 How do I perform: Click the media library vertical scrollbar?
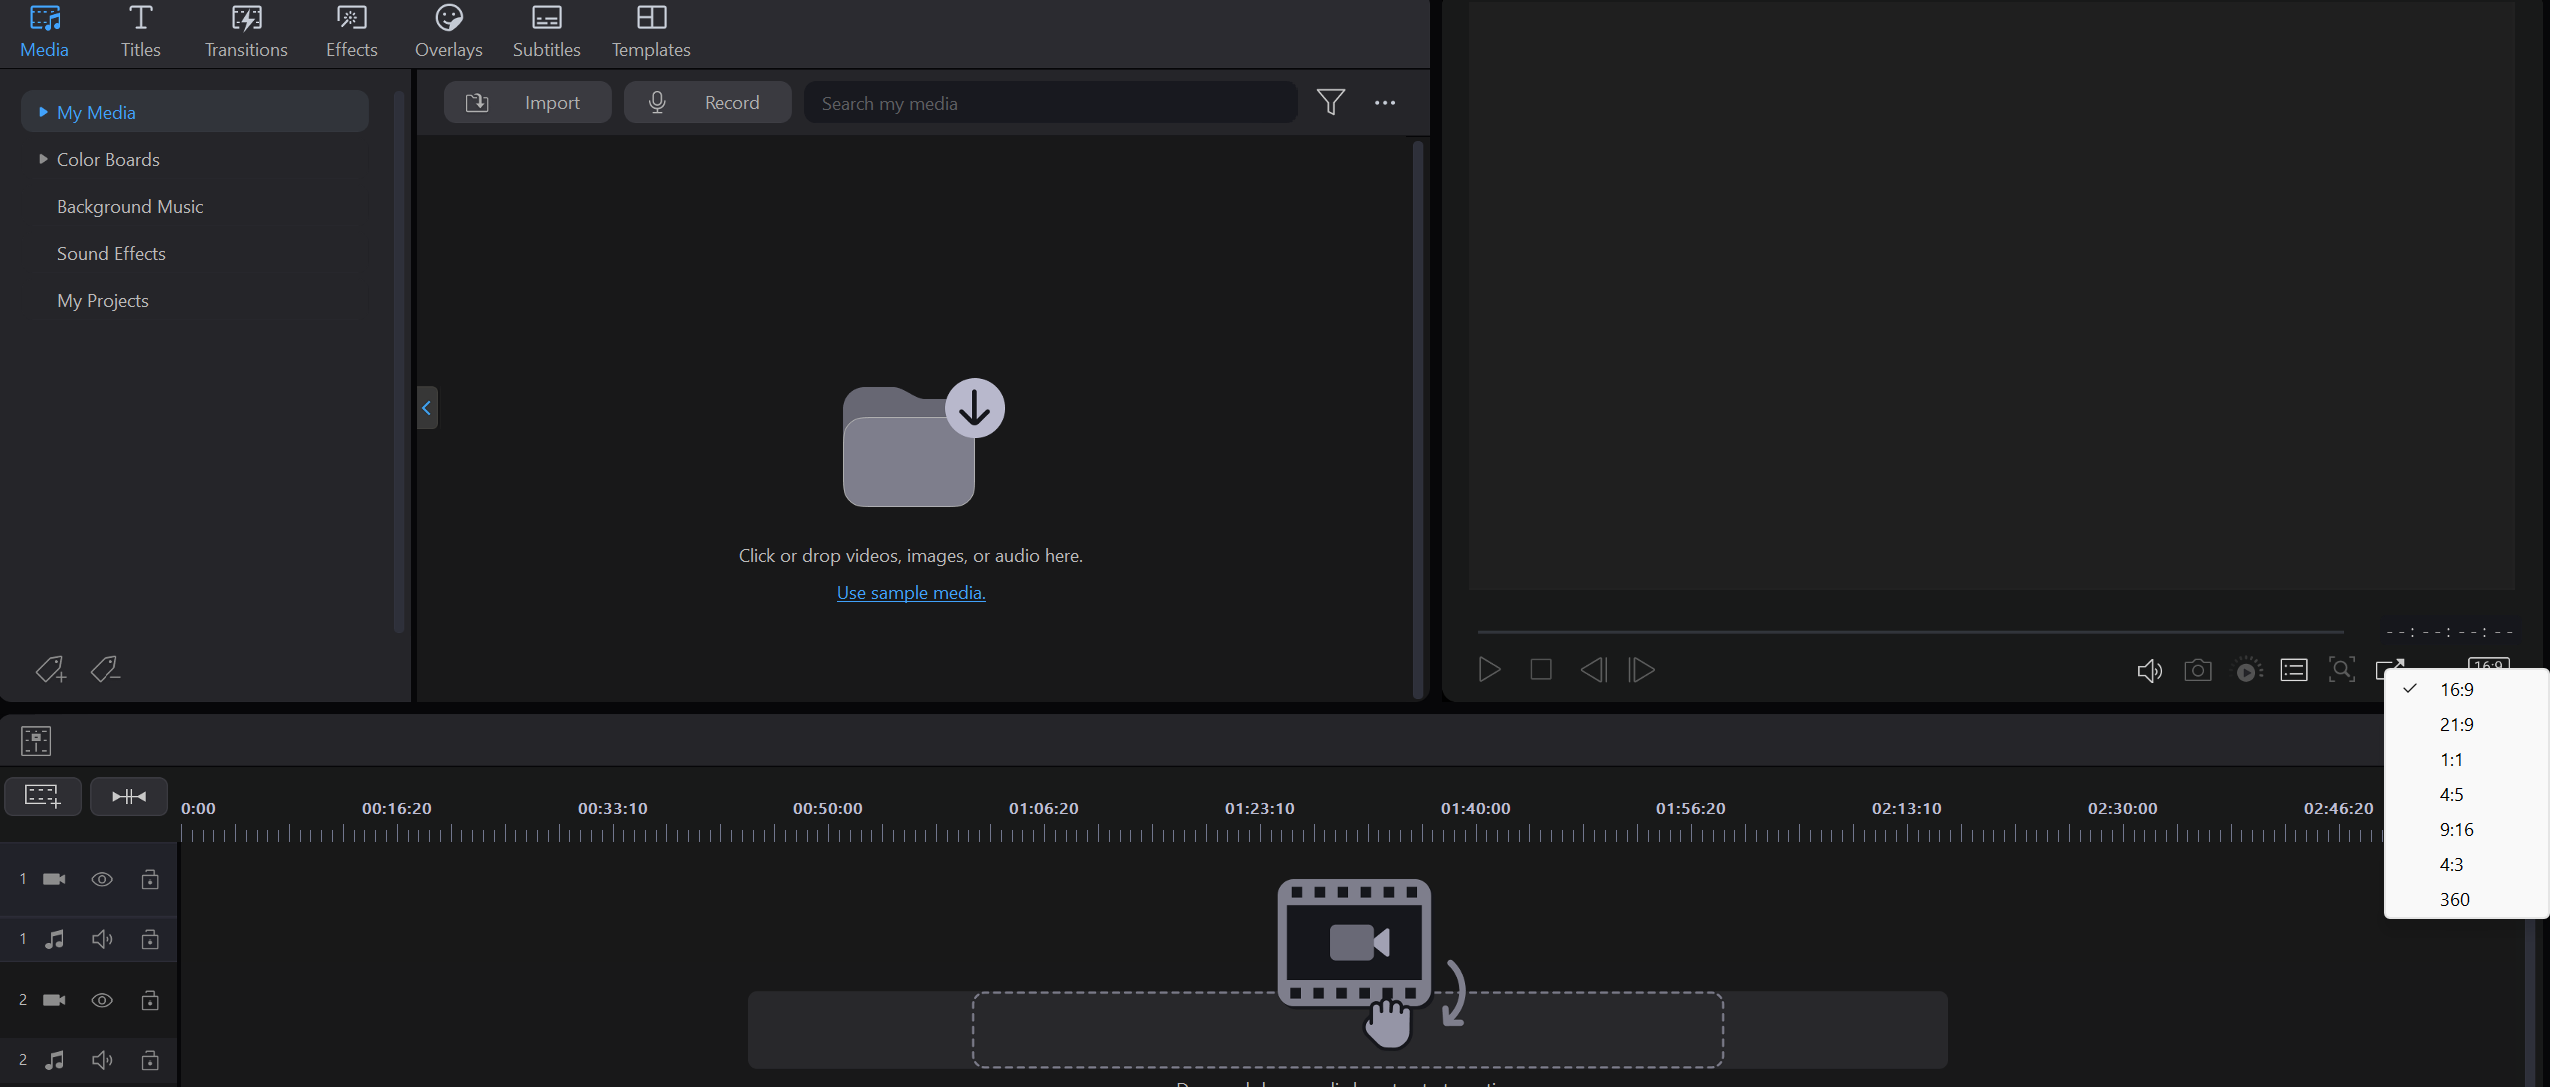click(x=1417, y=418)
